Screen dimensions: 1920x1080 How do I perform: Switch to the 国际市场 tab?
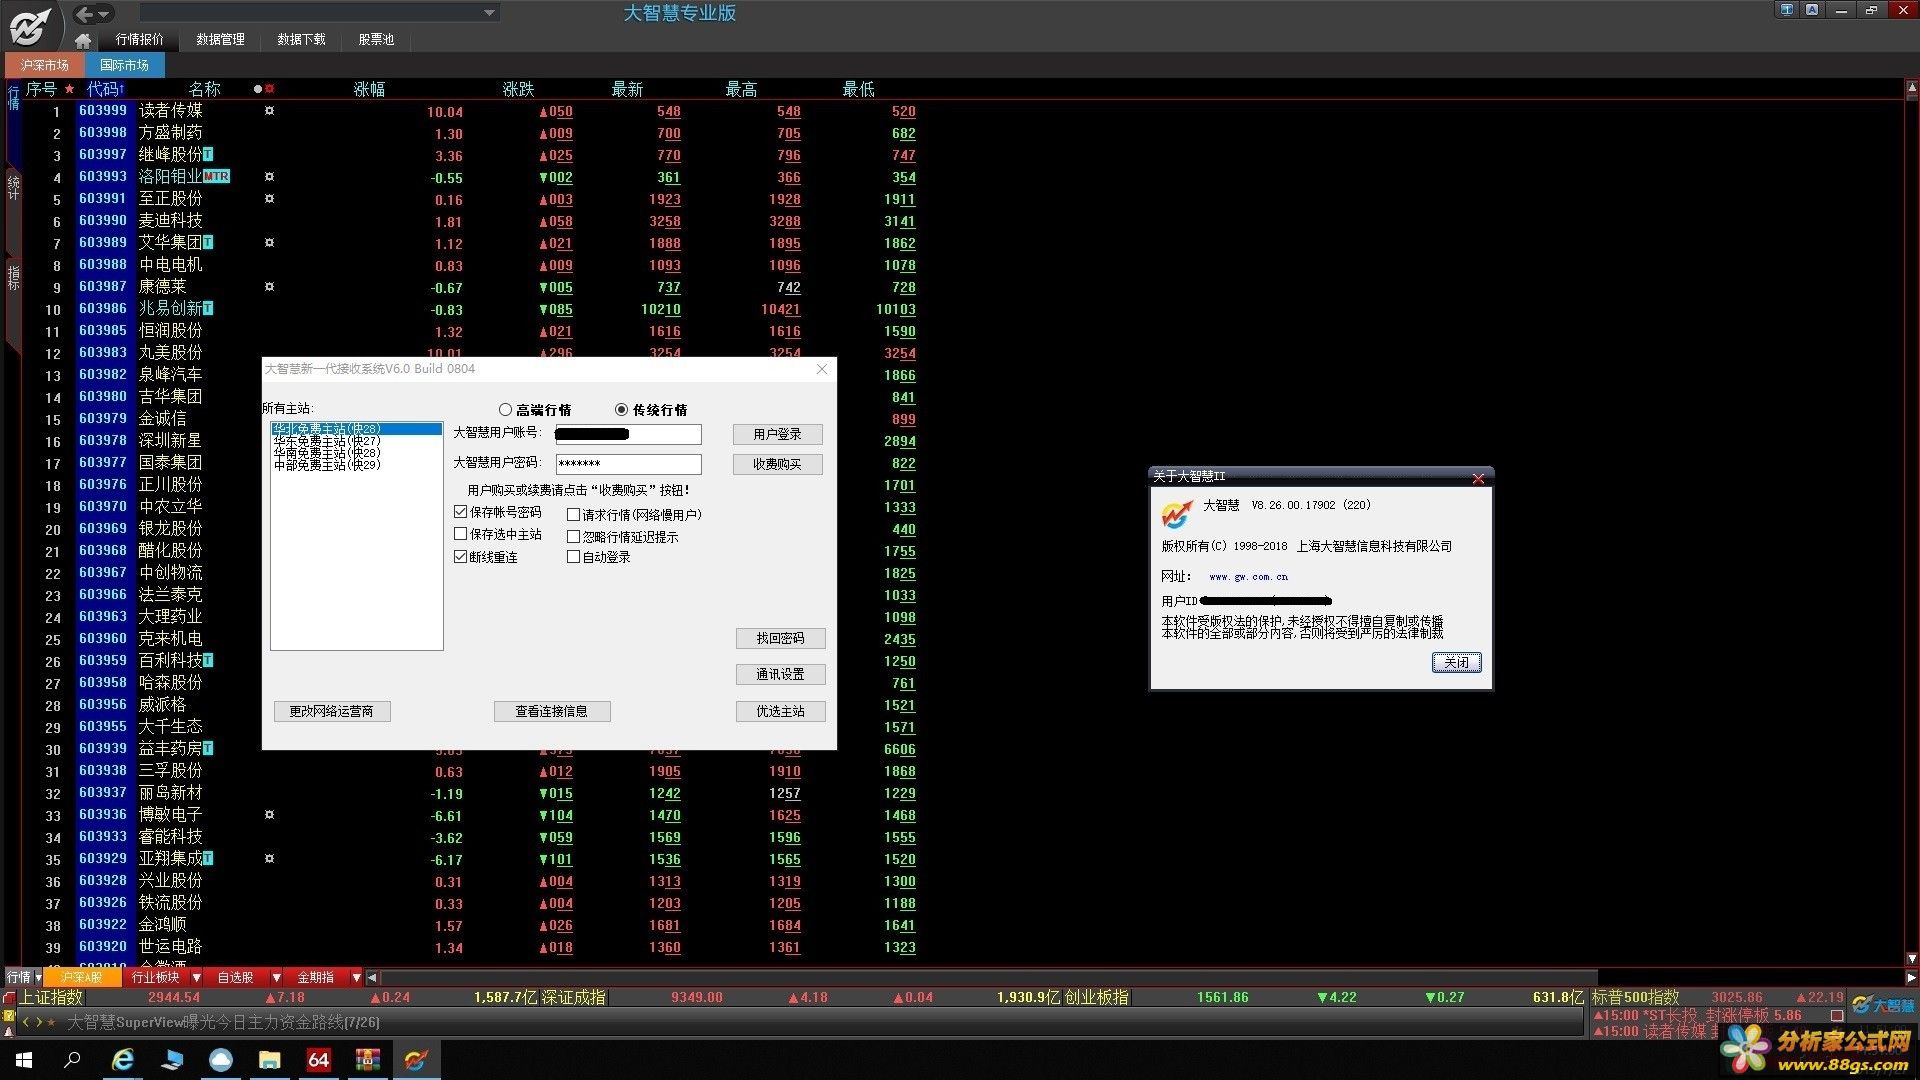[x=124, y=65]
